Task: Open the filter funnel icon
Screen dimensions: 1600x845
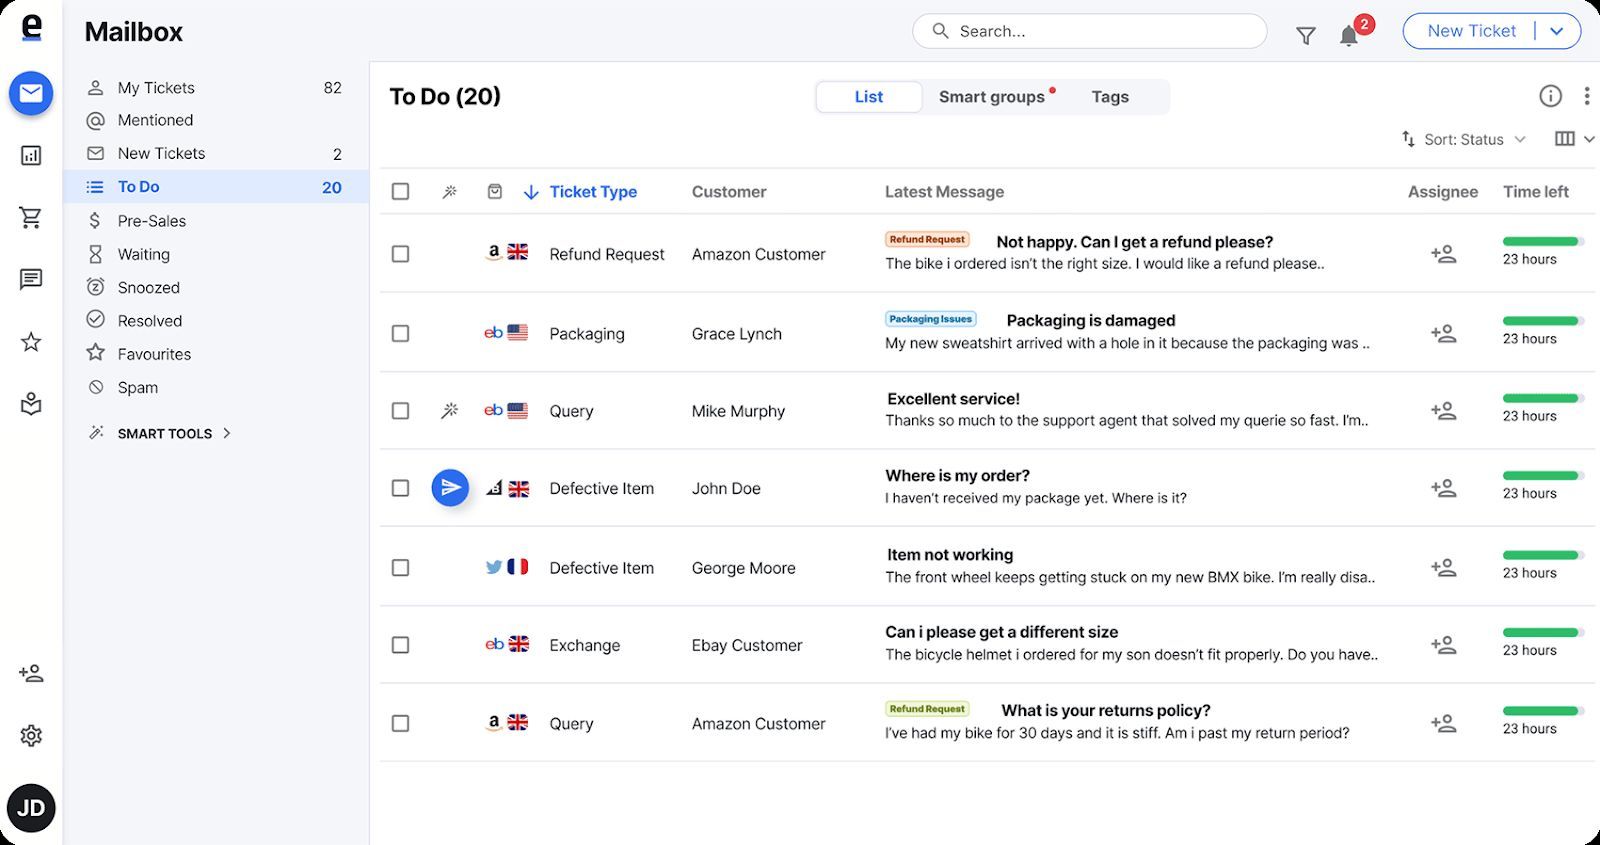Action: tap(1306, 36)
